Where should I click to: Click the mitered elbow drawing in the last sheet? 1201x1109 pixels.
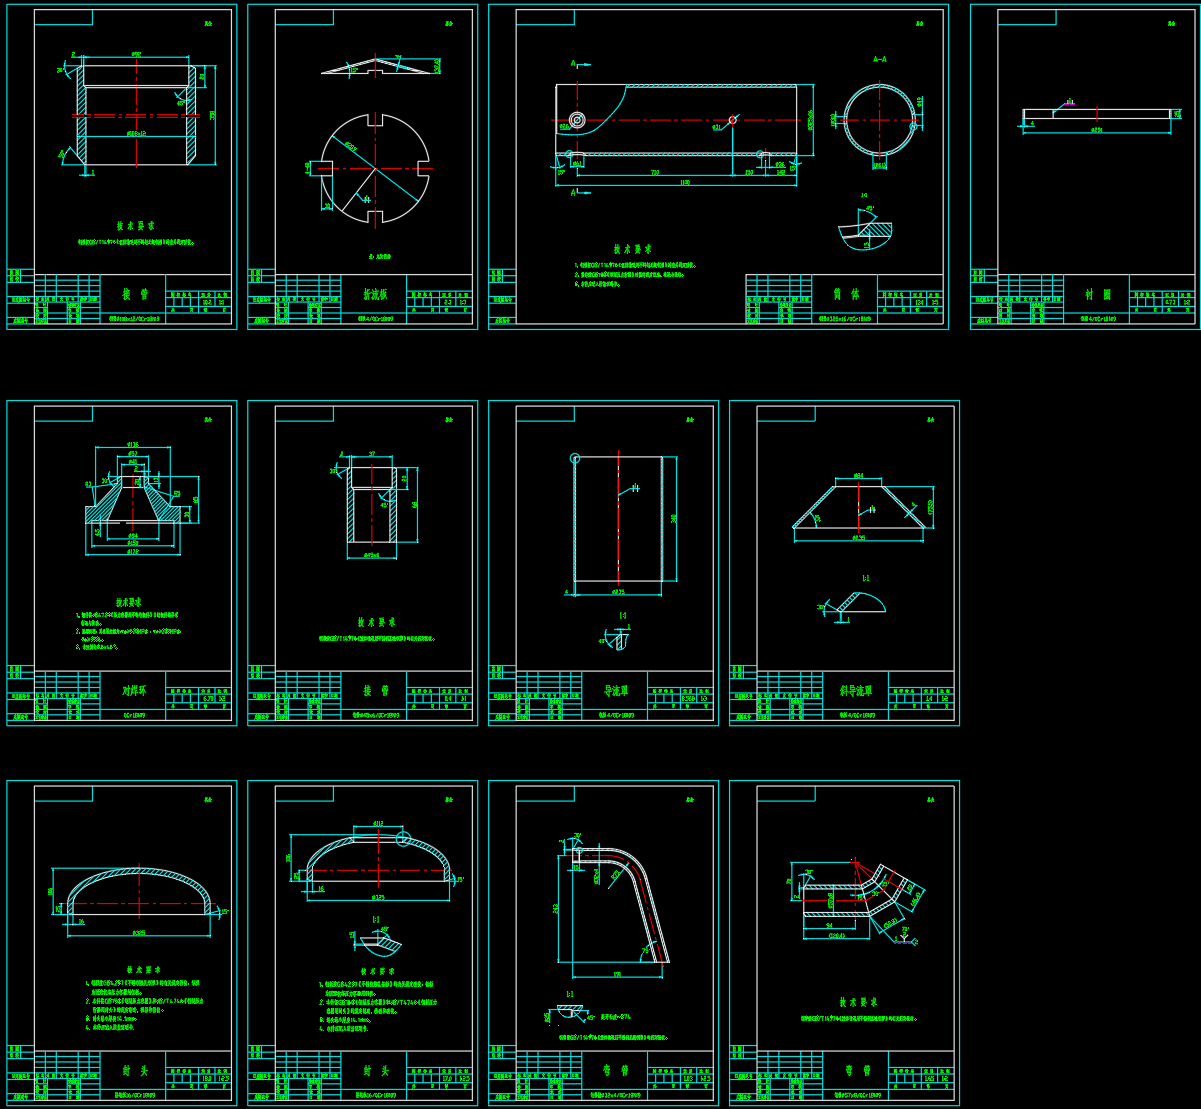tap(860, 895)
